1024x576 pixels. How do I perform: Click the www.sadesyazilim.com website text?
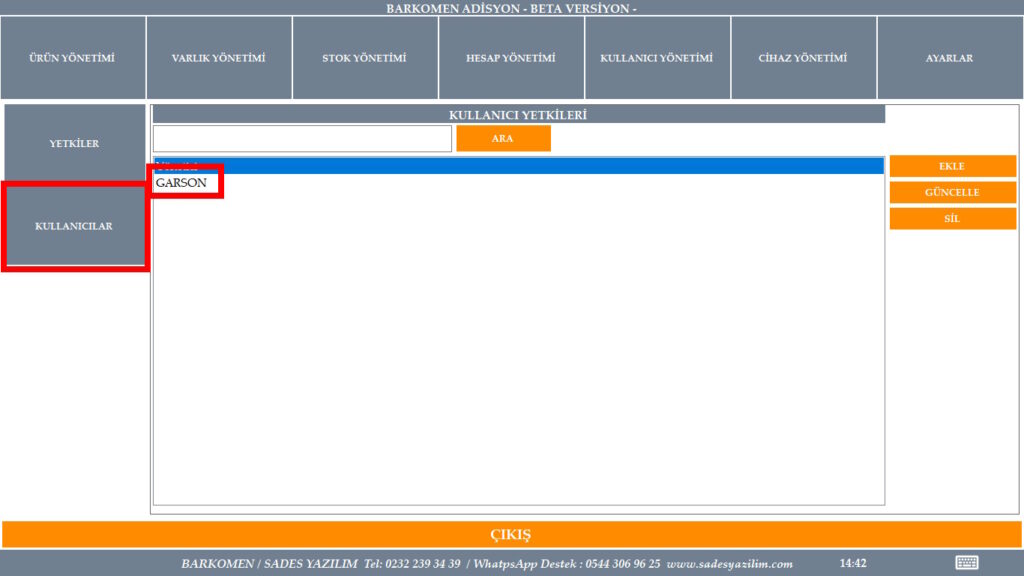pos(729,564)
